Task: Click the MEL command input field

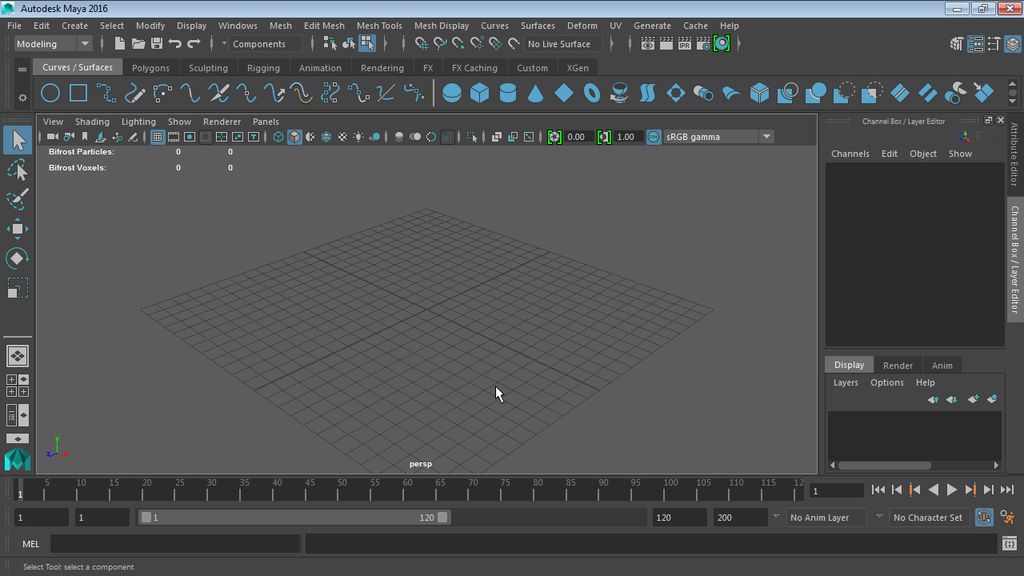Action: click(x=175, y=544)
